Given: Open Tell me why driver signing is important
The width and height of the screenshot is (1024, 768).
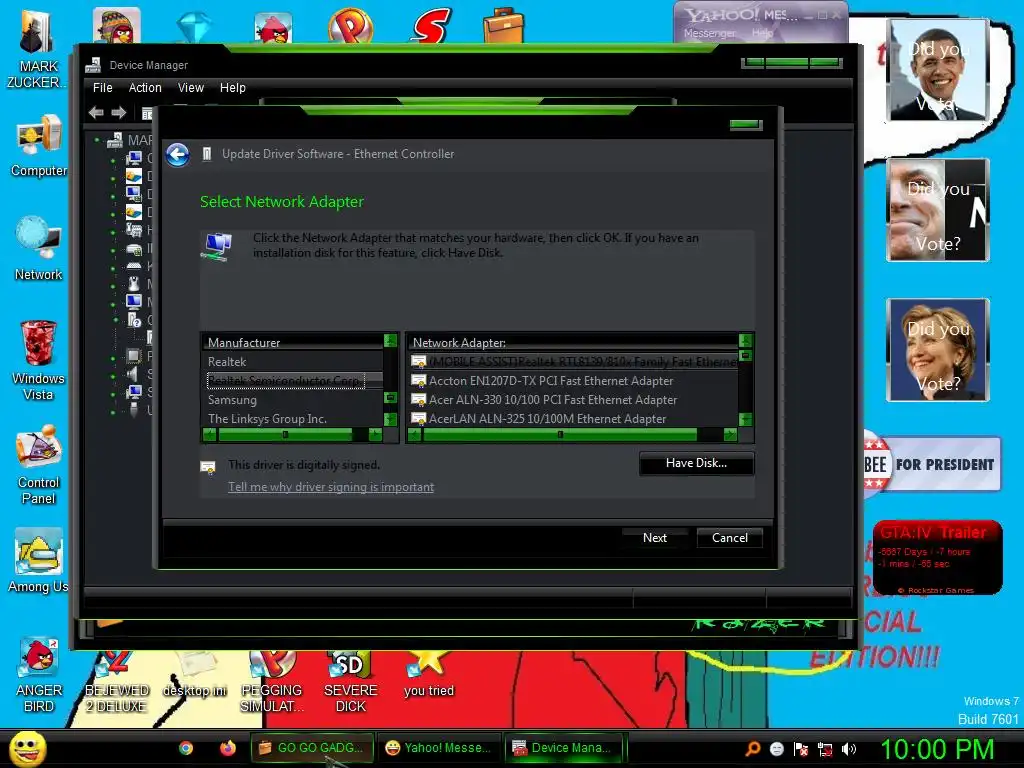Looking at the screenshot, I should click(330, 487).
